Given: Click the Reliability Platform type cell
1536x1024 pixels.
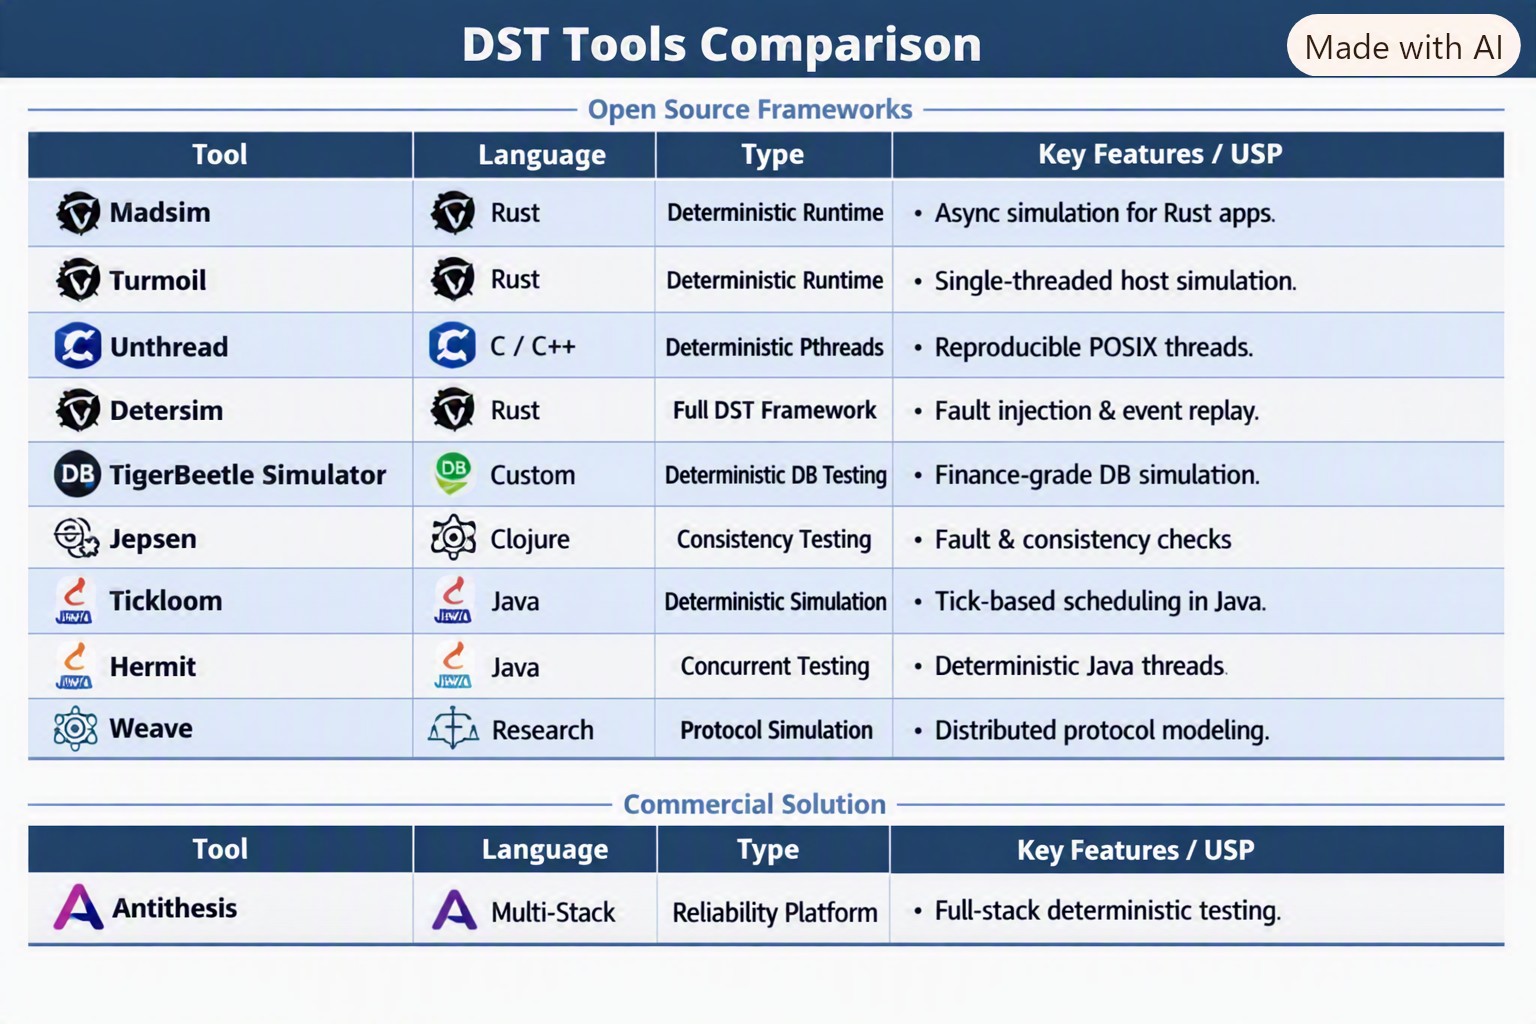Looking at the screenshot, I should pyautogui.click(x=774, y=912).
